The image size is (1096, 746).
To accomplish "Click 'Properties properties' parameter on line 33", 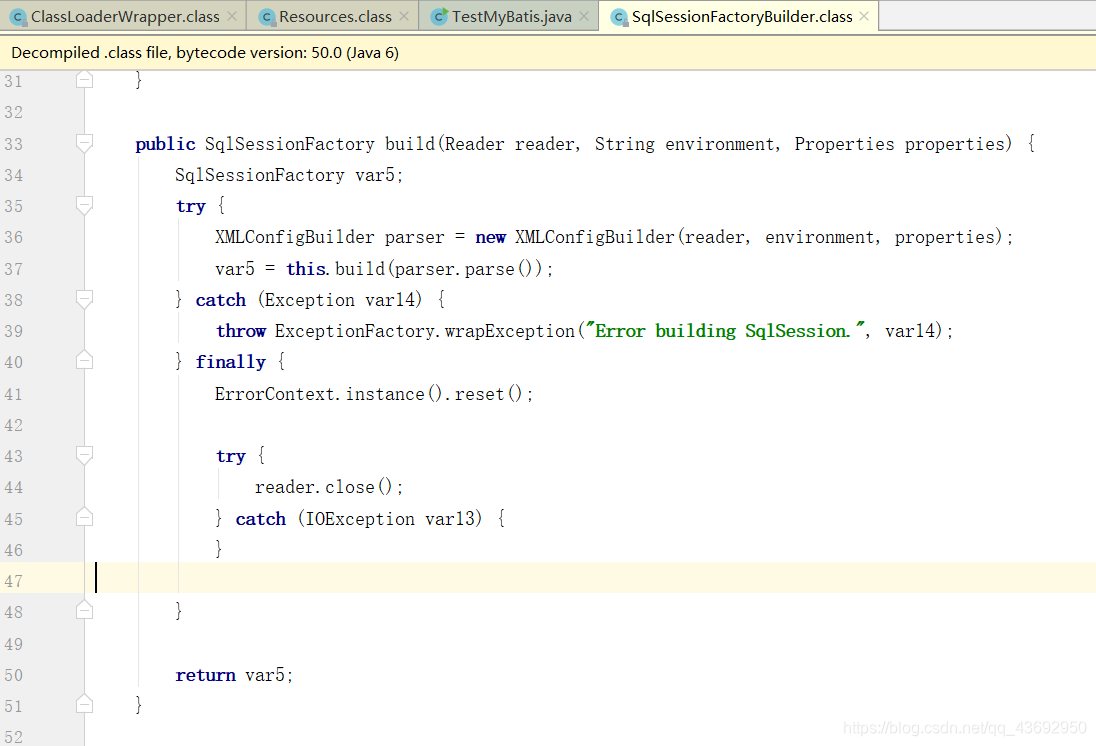I will pos(900,144).
